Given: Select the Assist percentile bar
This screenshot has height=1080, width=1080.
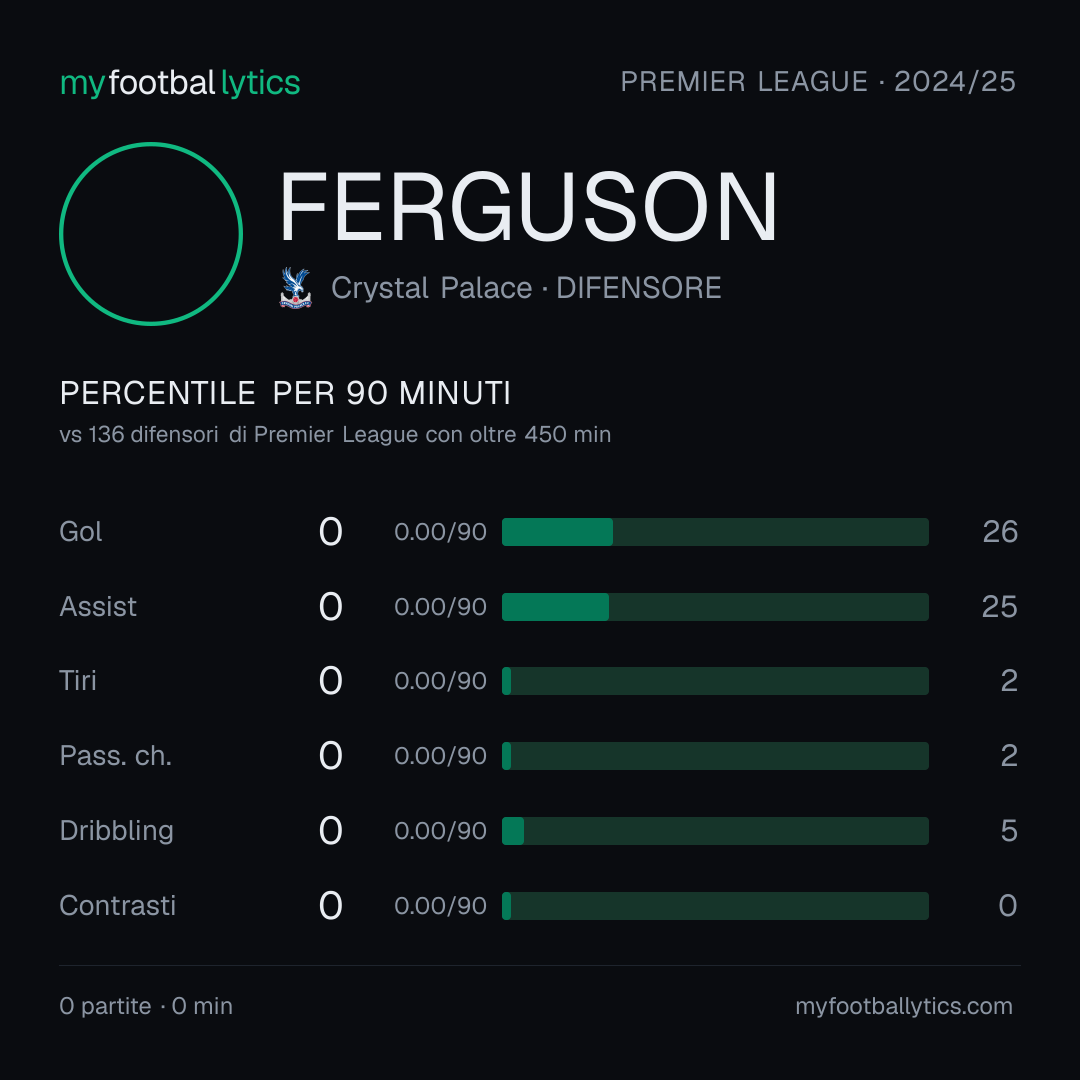Looking at the screenshot, I should click(x=715, y=607).
